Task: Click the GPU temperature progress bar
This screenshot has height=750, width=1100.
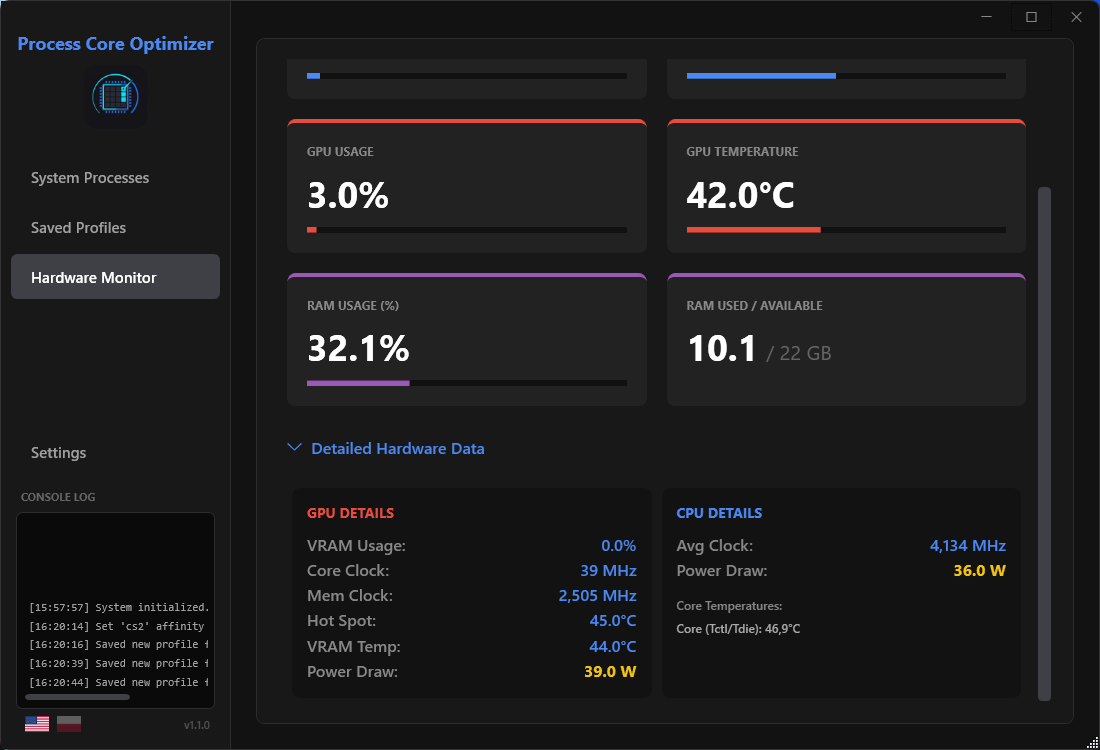Action: (846, 229)
